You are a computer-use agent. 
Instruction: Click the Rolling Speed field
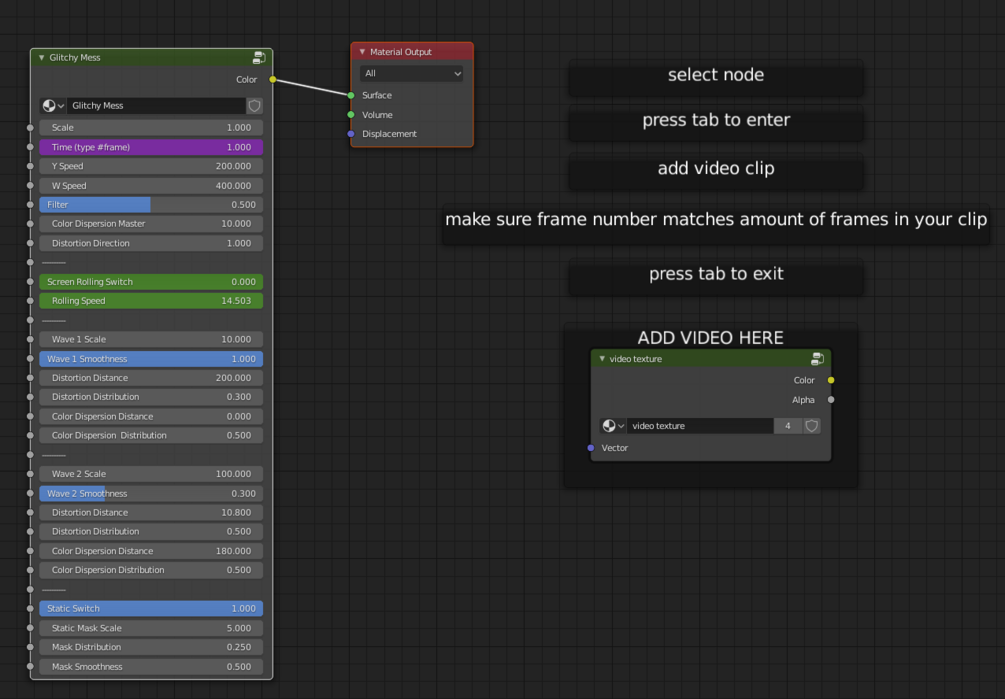(151, 300)
